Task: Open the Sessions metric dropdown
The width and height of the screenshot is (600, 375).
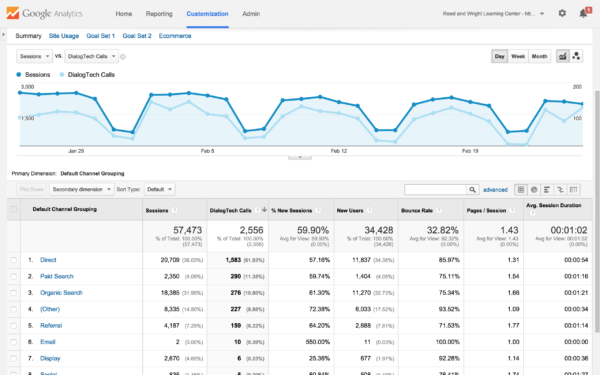Action: click(34, 56)
